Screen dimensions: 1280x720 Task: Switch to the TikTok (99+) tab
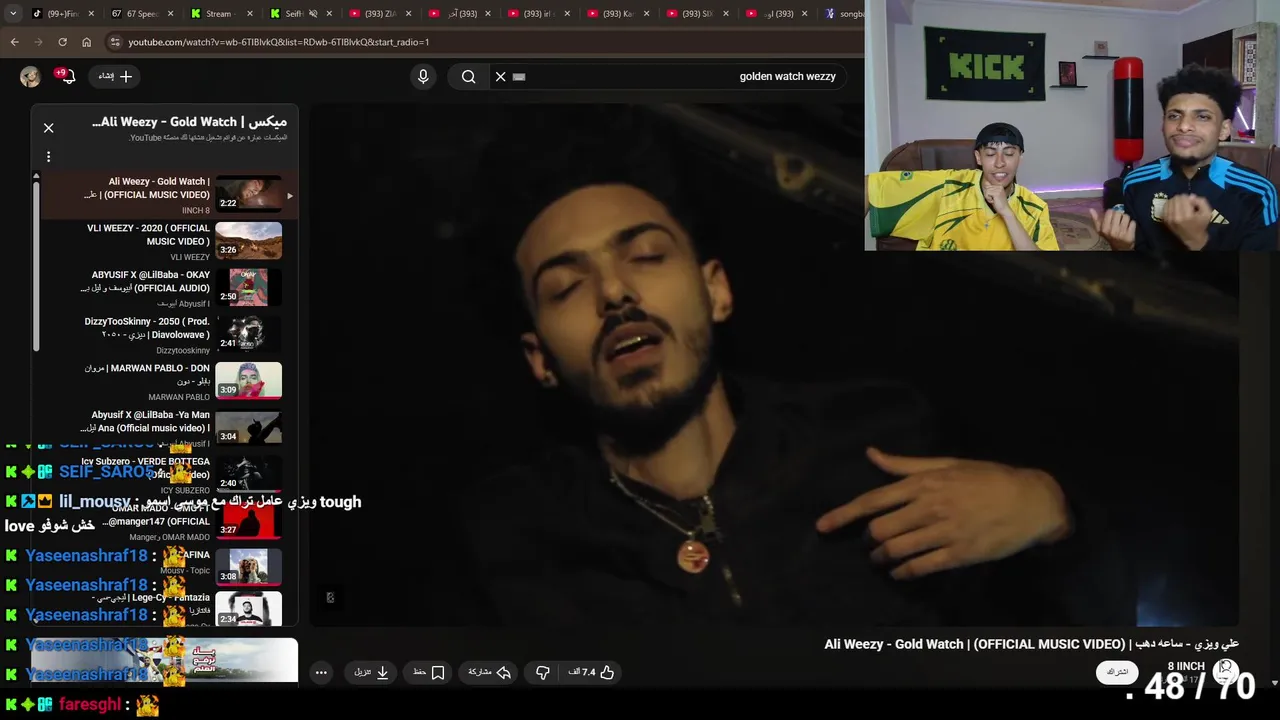pyautogui.click(x=63, y=14)
